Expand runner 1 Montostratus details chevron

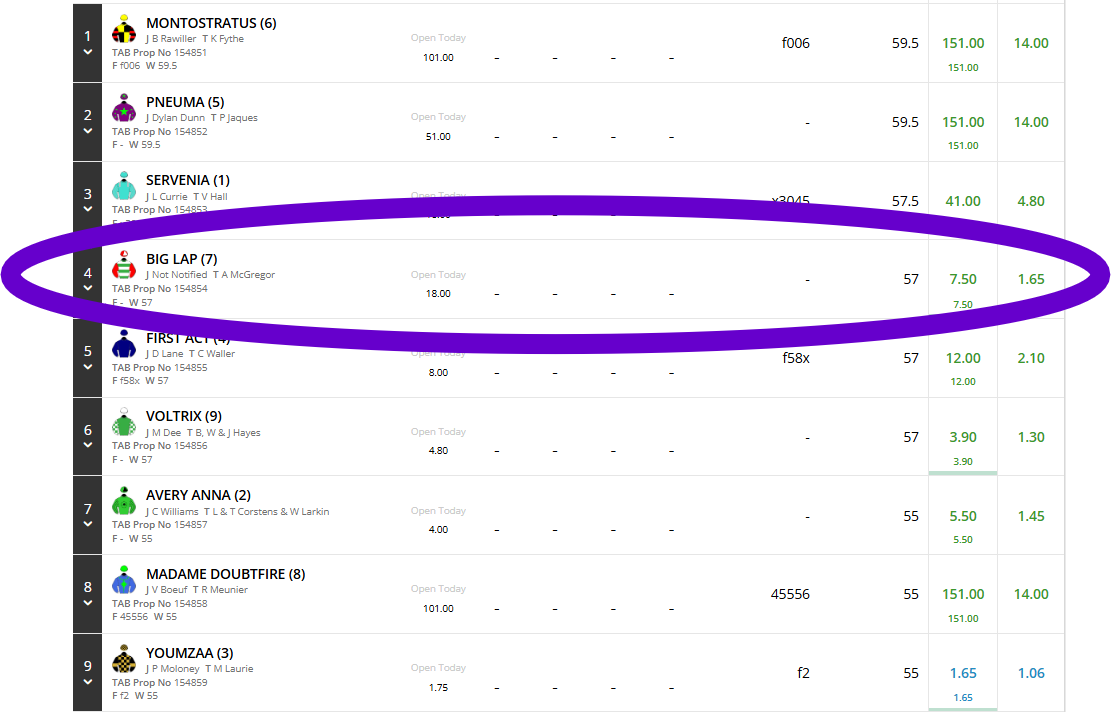[x=88, y=52]
